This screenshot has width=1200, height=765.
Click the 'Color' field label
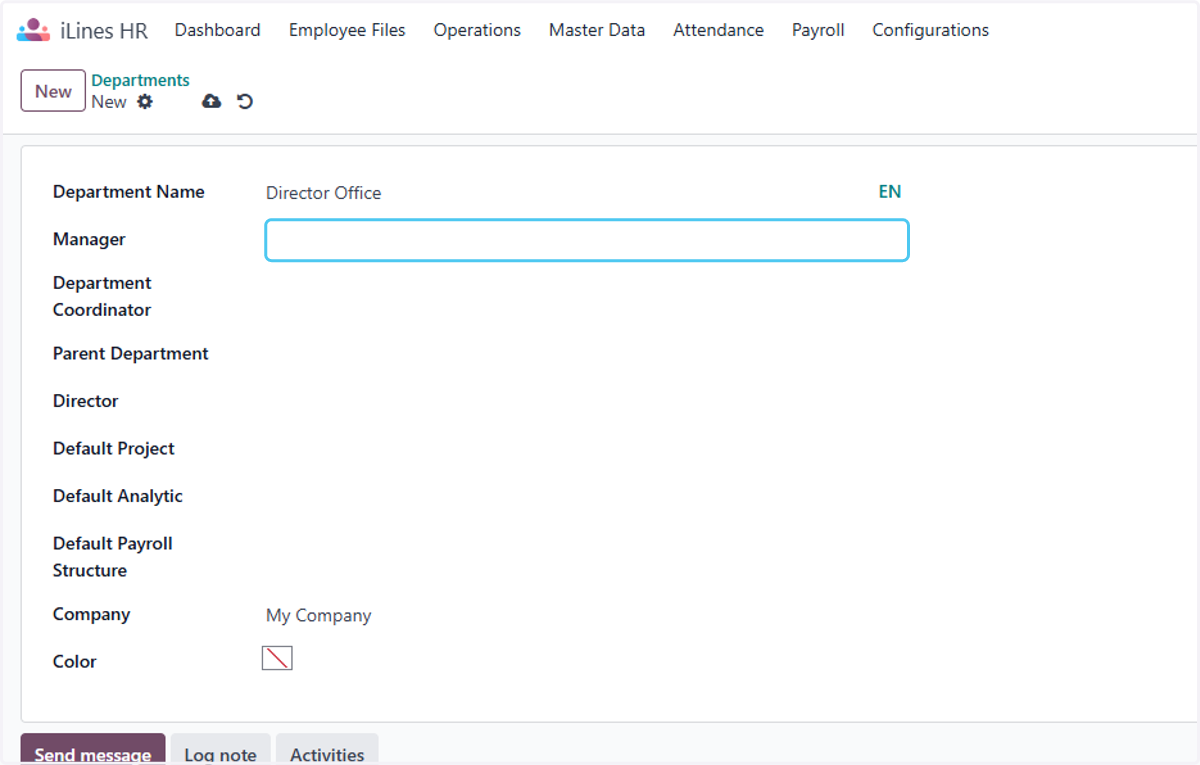[x=75, y=662]
